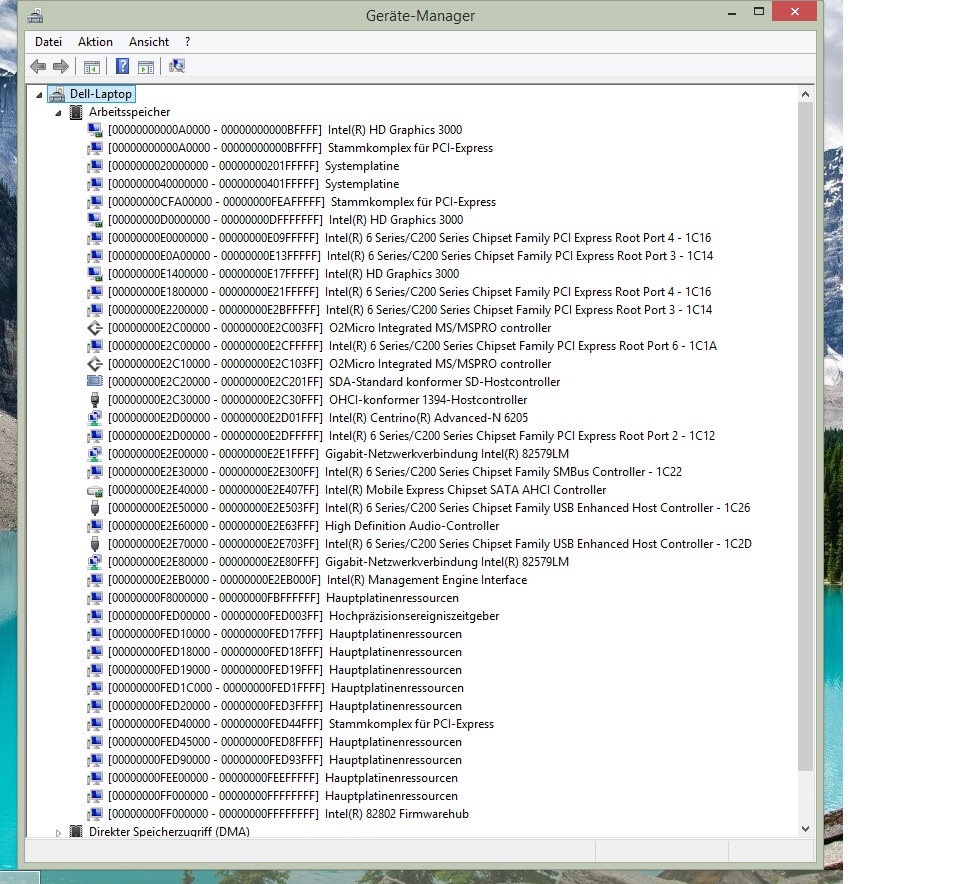This screenshot has height=884, width=960.
Task: Click the Forward arrow toolbar icon
Action: (61, 66)
